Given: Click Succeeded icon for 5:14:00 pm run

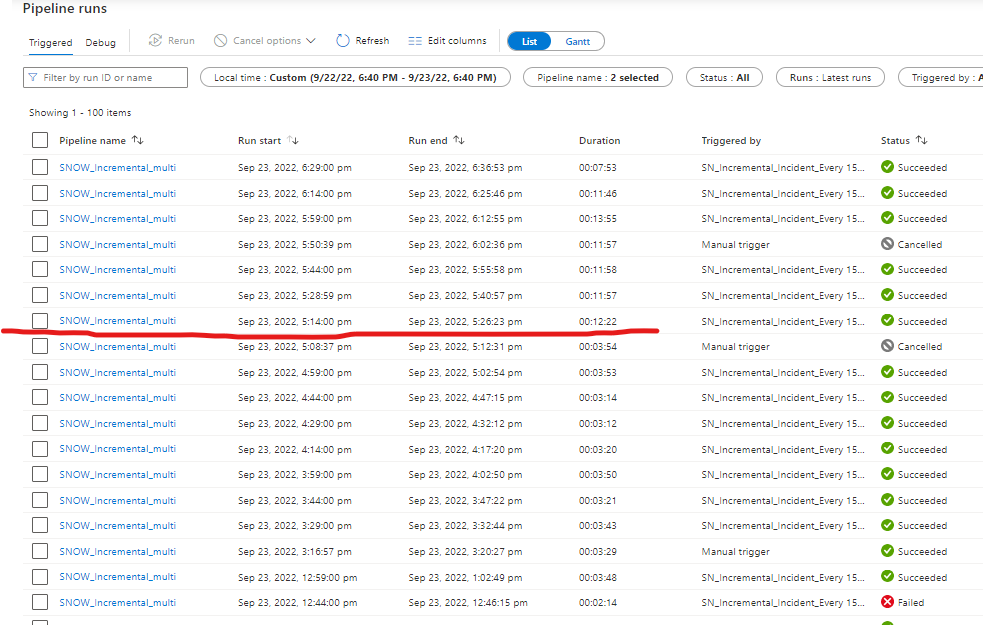Looking at the screenshot, I should (x=887, y=320).
